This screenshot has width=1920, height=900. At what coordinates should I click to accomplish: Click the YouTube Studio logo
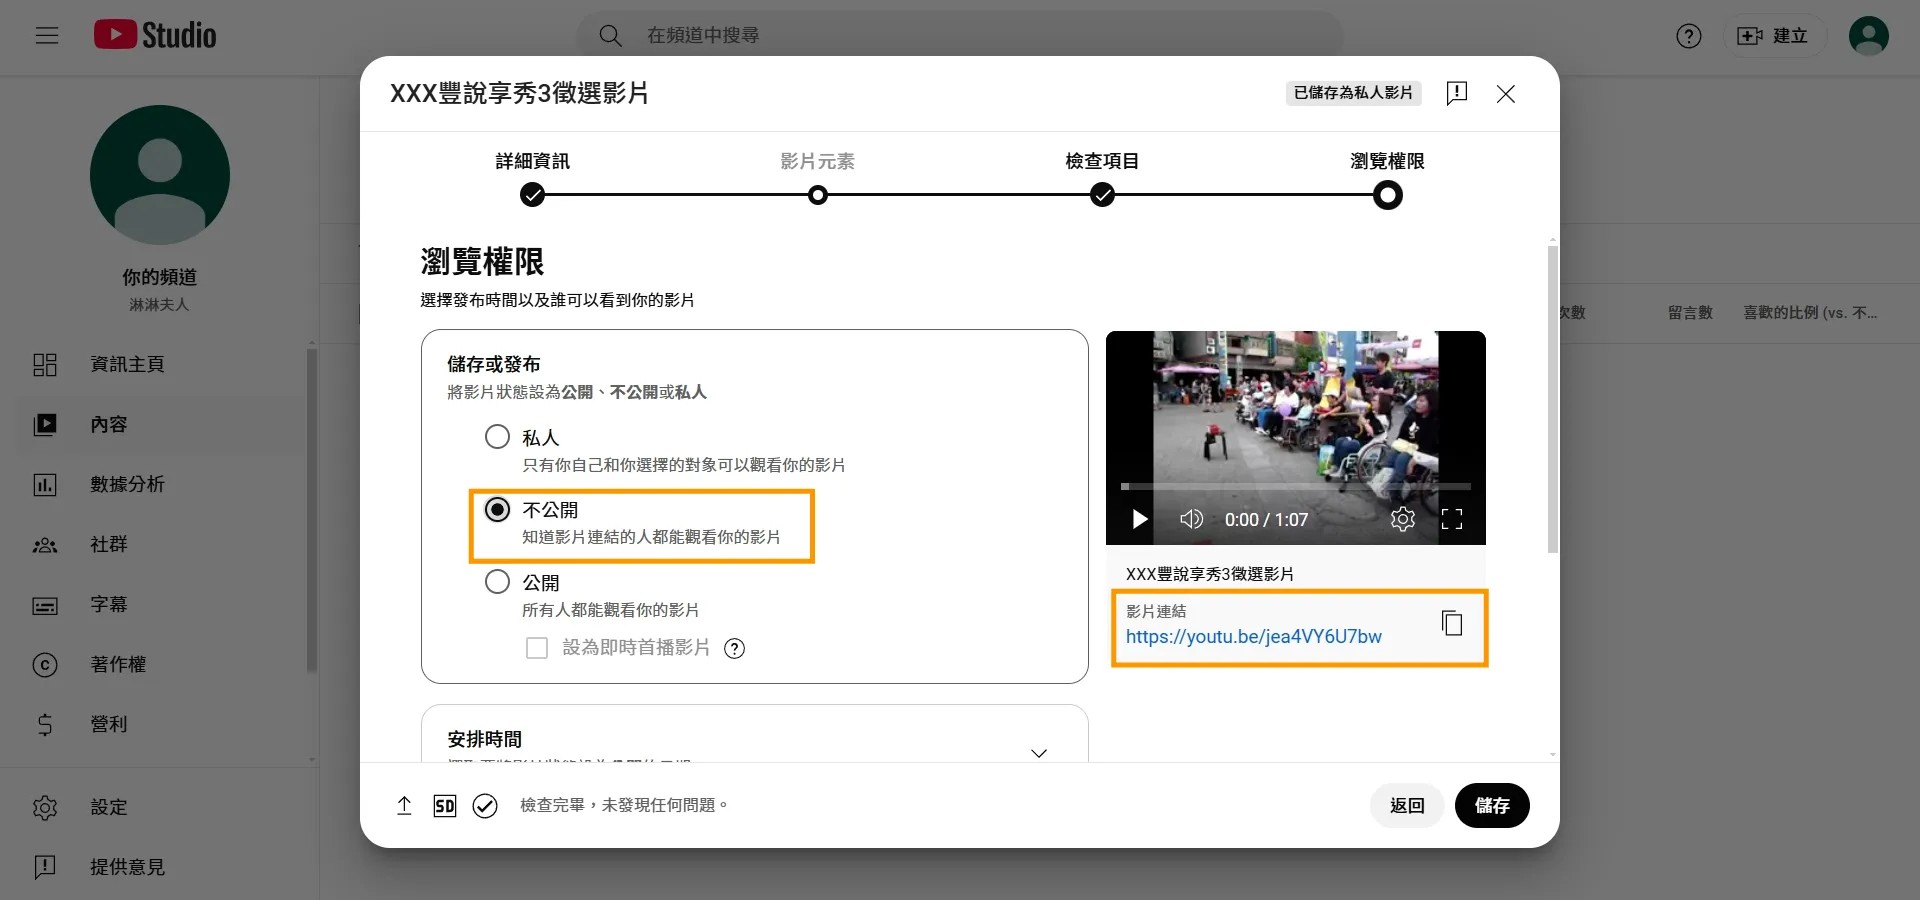155,35
